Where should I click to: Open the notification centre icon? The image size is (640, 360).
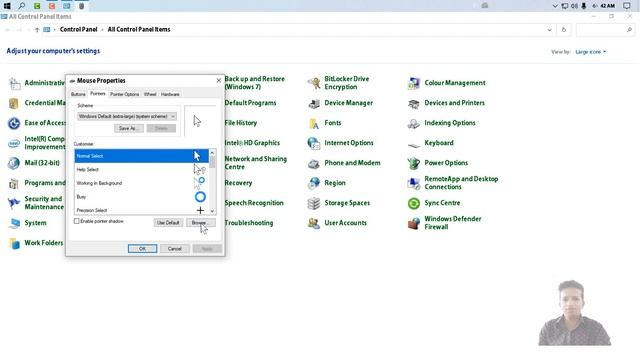point(627,6)
